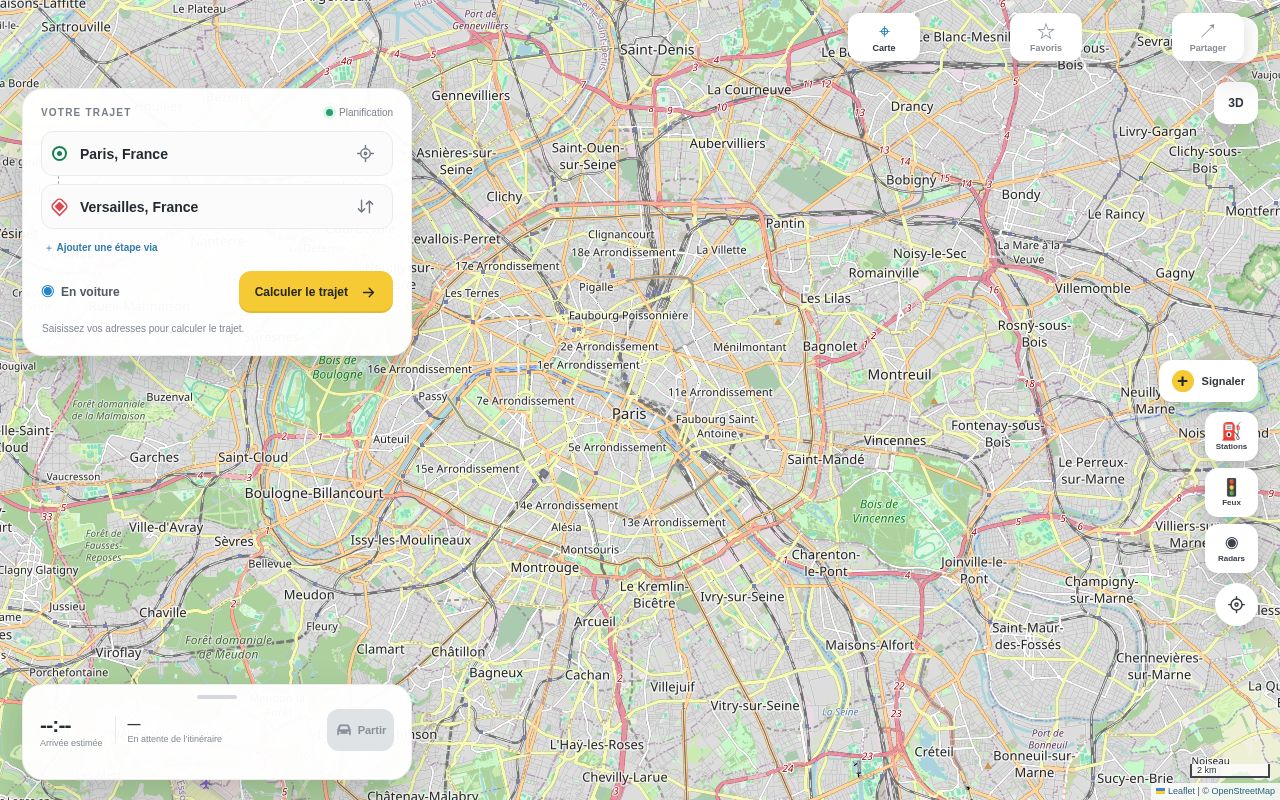Viewport: 1280px width, 800px height.
Task: Click Calculer le trajet button
Action: (x=316, y=292)
